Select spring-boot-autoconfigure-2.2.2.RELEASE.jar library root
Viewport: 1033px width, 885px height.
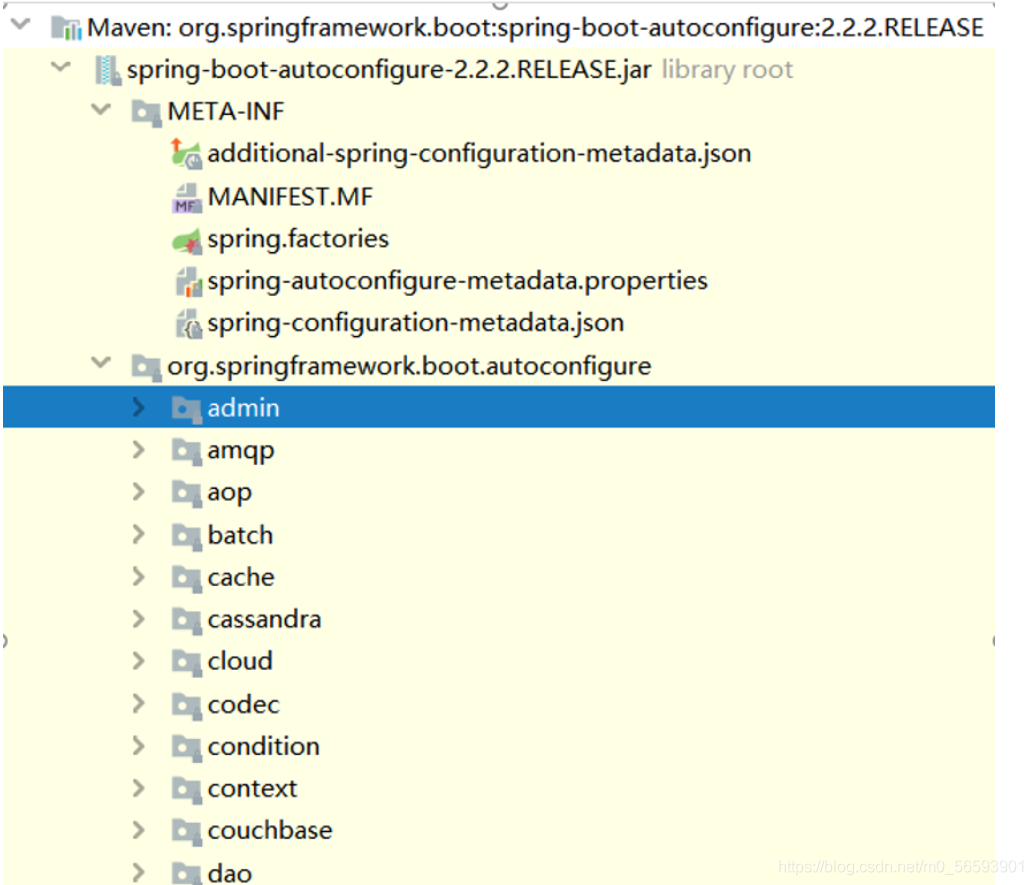[x=460, y=71]
